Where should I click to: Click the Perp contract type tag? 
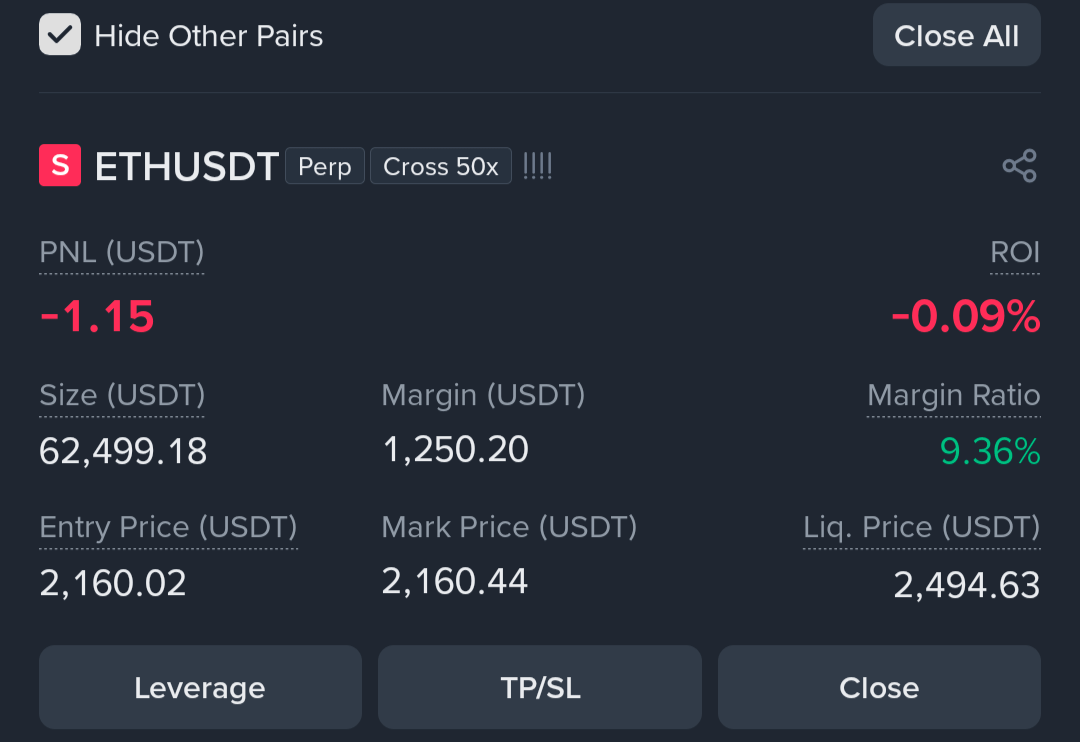click(x=324, y=166)
